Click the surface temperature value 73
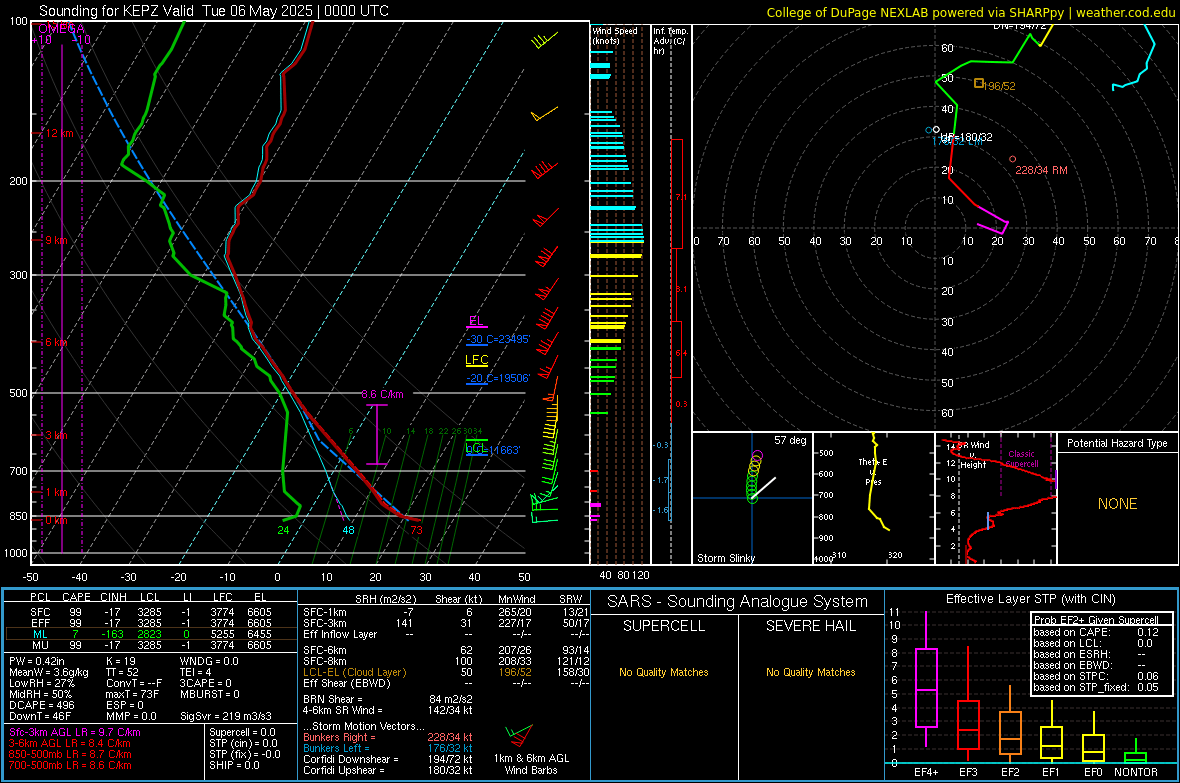Viewport: 1180px width, 783px height. [x=416, y=530]
